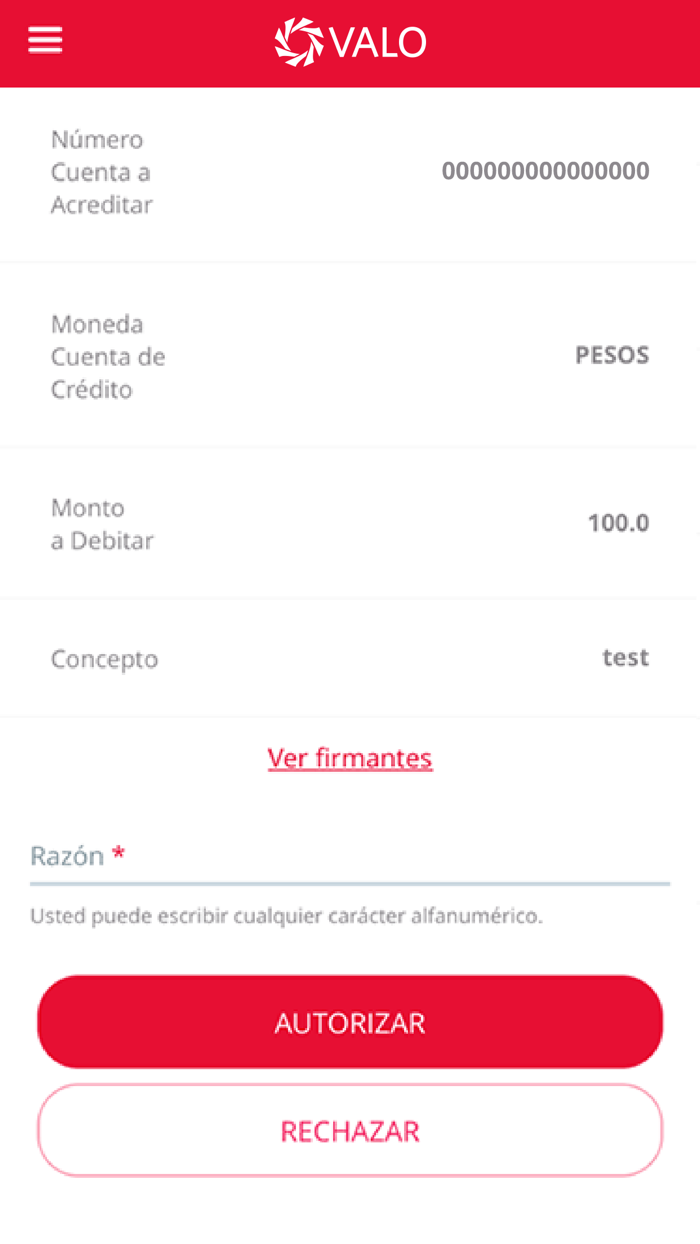Click the underline of the Razón field
This screenshot has height=1244, width=700.
click(350, 884)
